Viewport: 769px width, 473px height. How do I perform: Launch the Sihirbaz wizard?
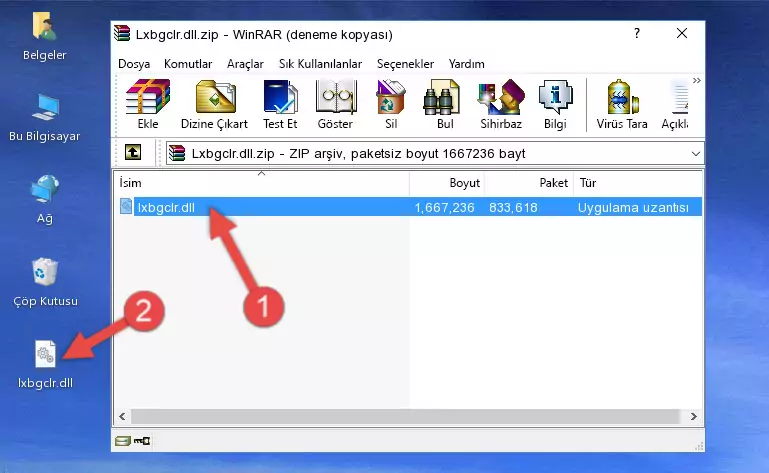point(501,105)
